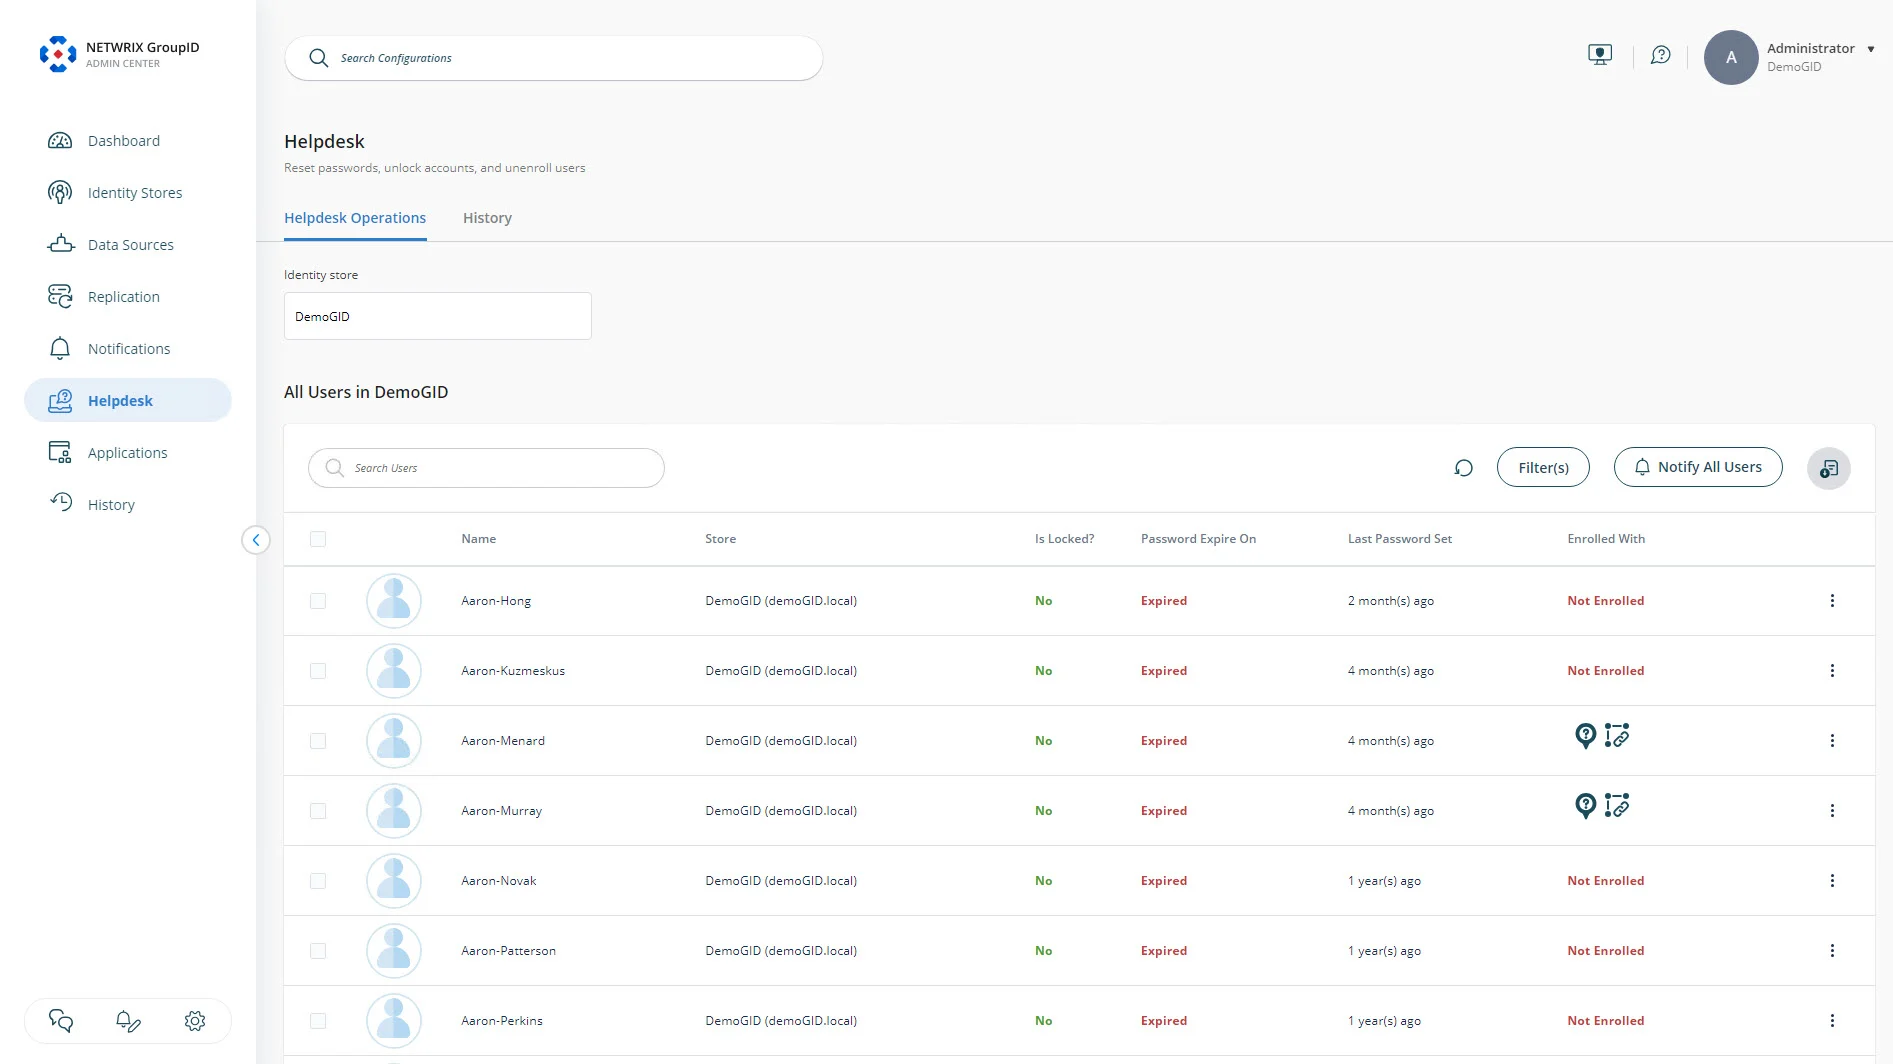Screen dimensions: 1893x1064
Task: Open the three-dot menu for Aaron-Hong
Action: coord(1832,601)
